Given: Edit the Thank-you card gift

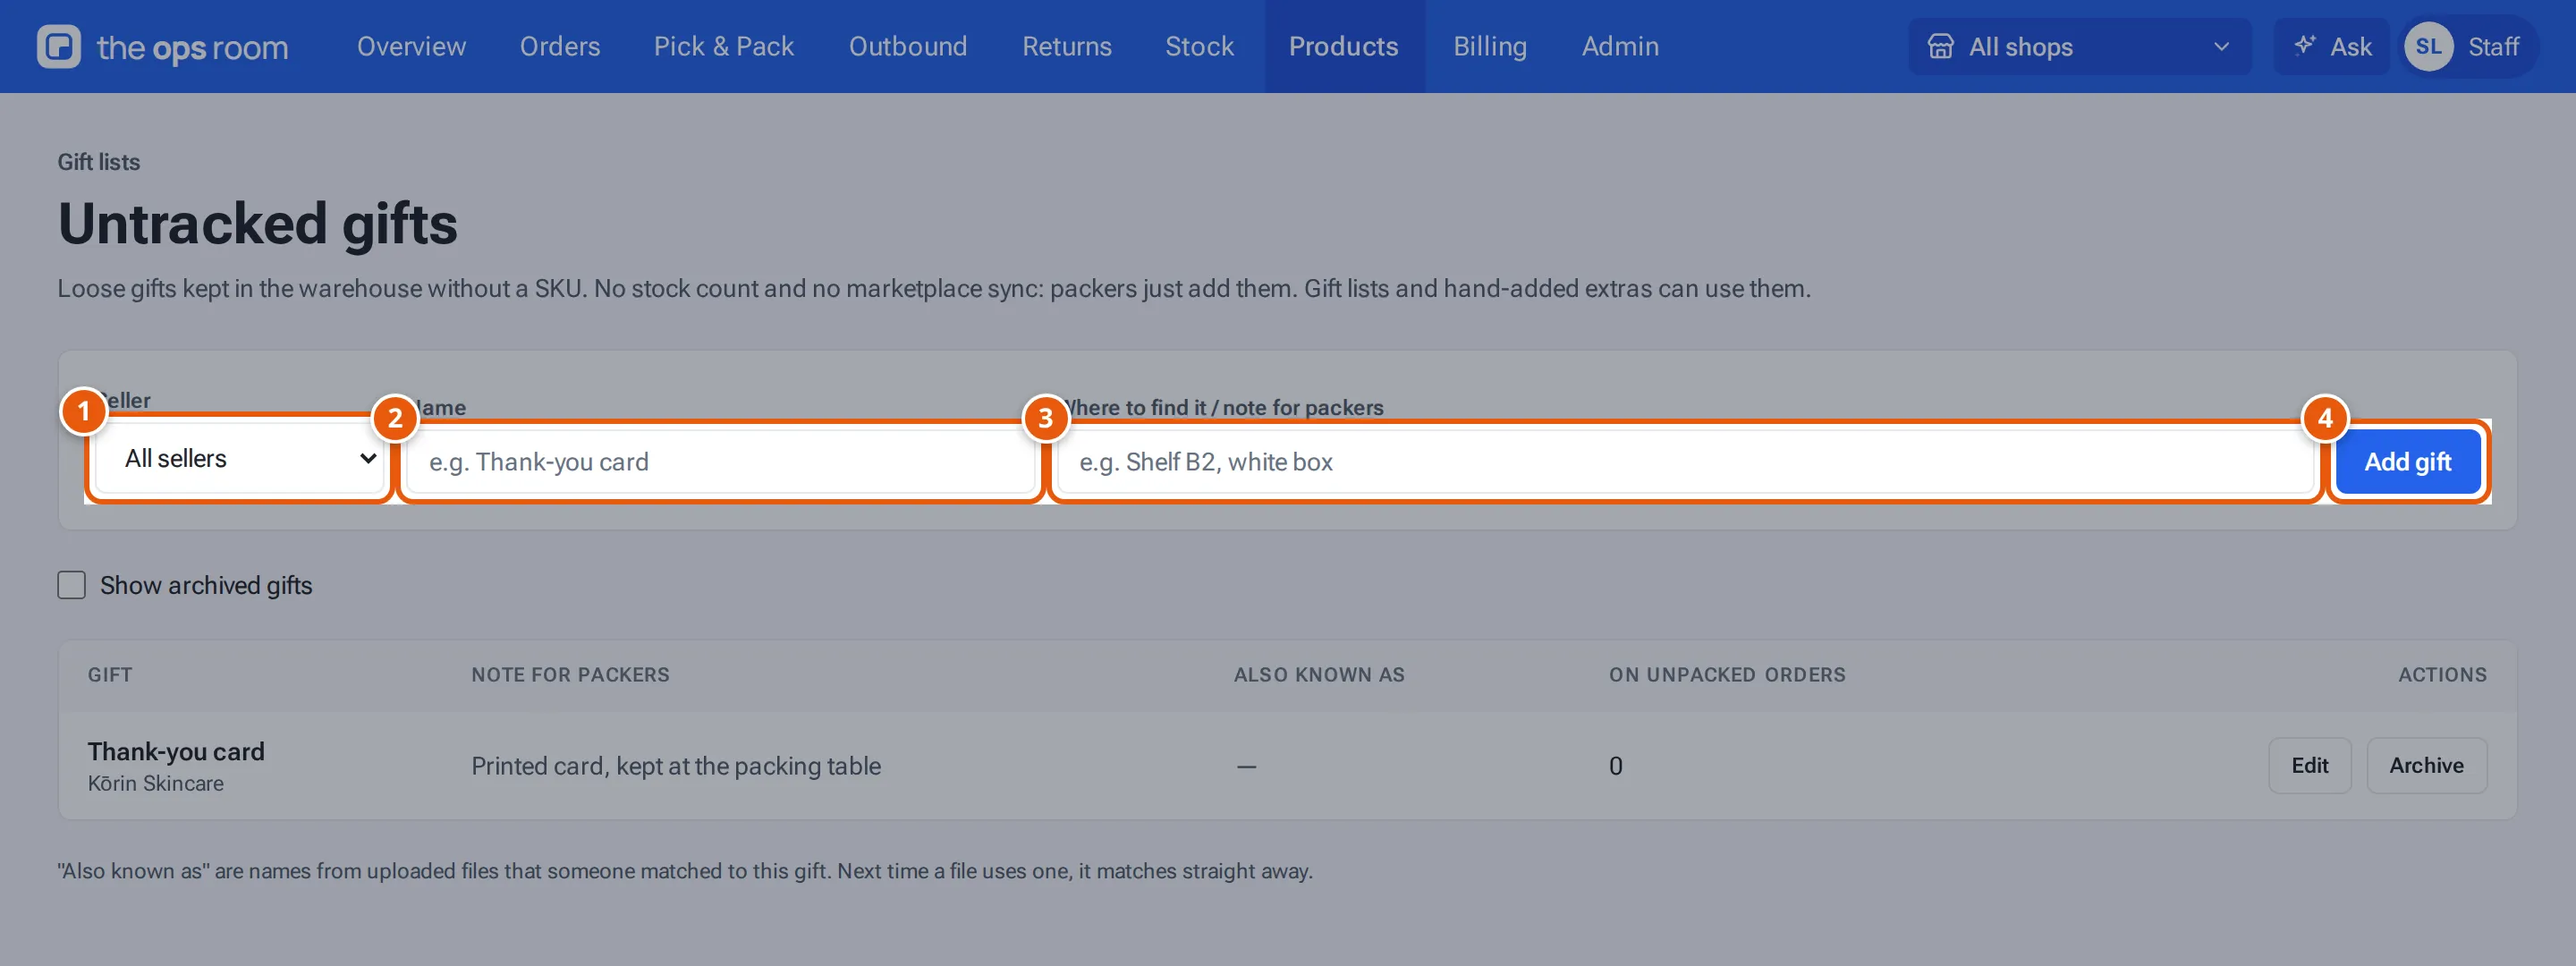Looking at the screenshot, I should point(2309,765).
